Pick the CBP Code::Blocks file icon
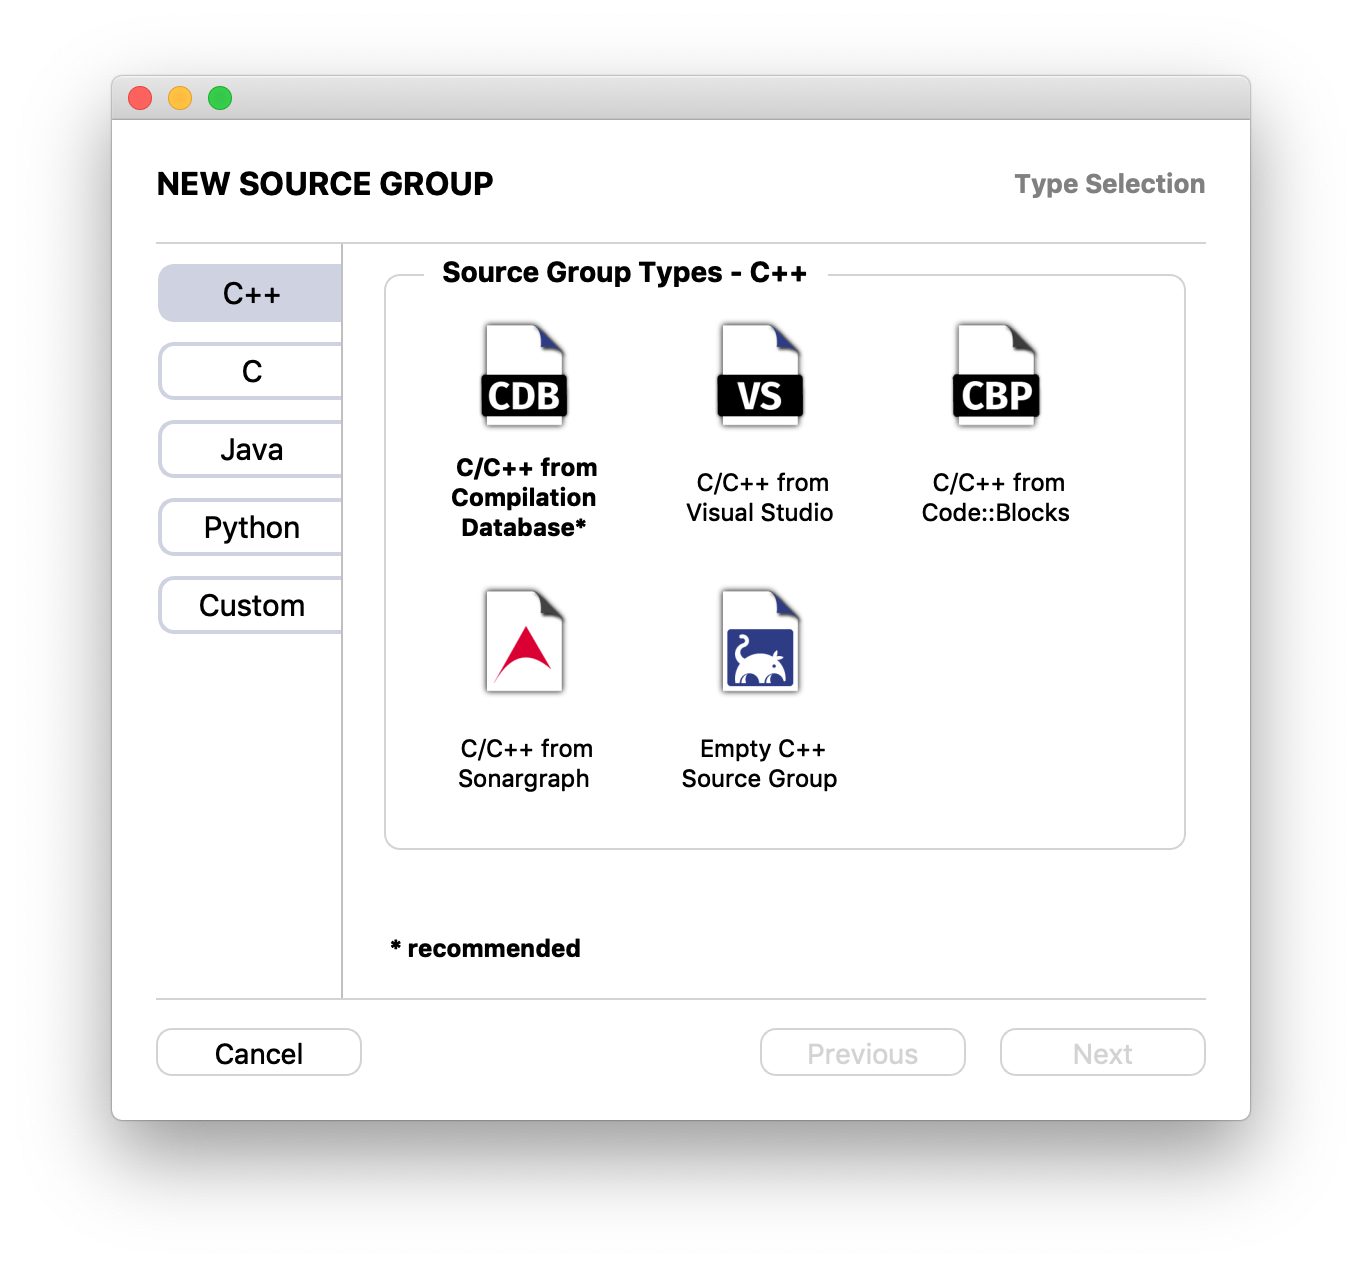 [x=996, y=375]
